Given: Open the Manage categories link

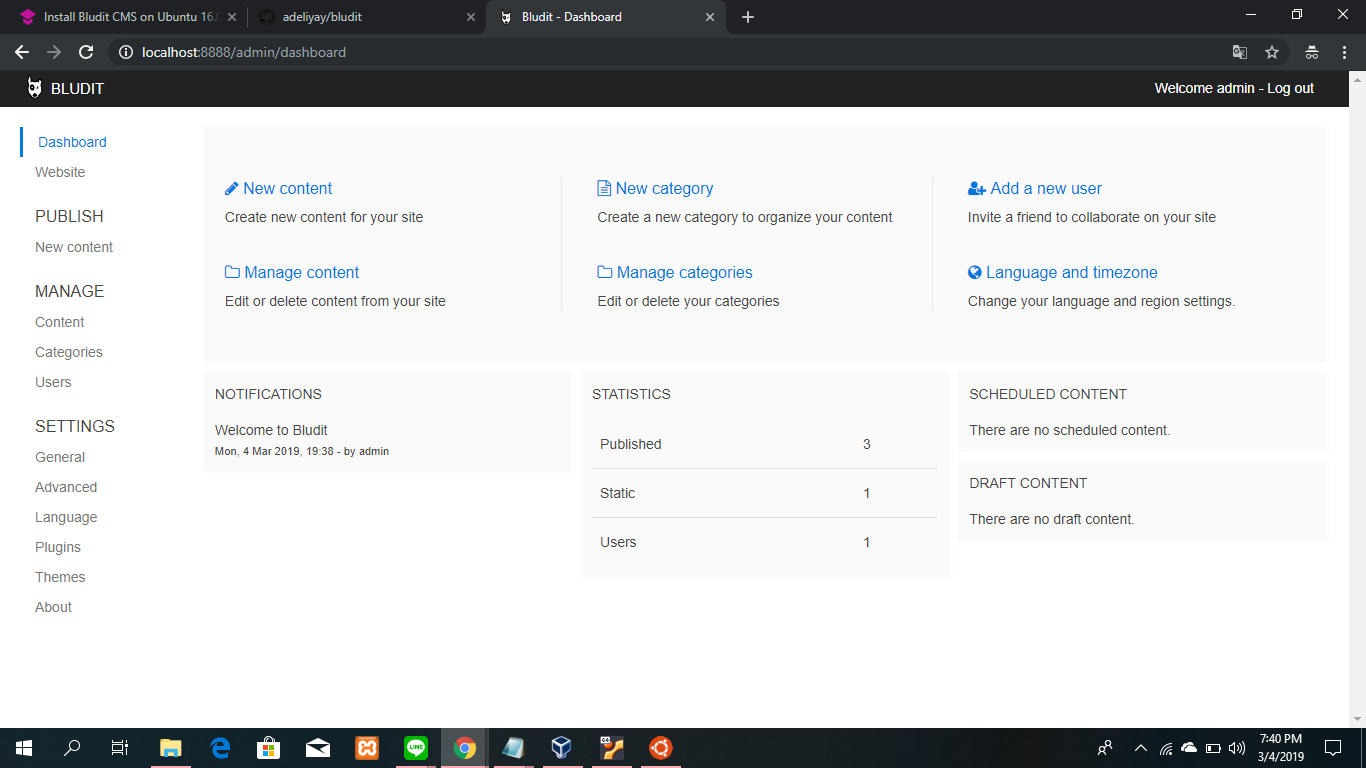Looking at the screenshot, I should pos(684,272).
